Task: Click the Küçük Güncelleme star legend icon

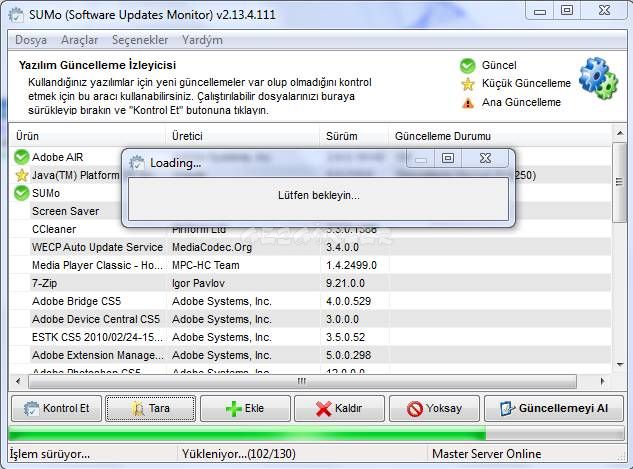Action: (x=467, y=84)
